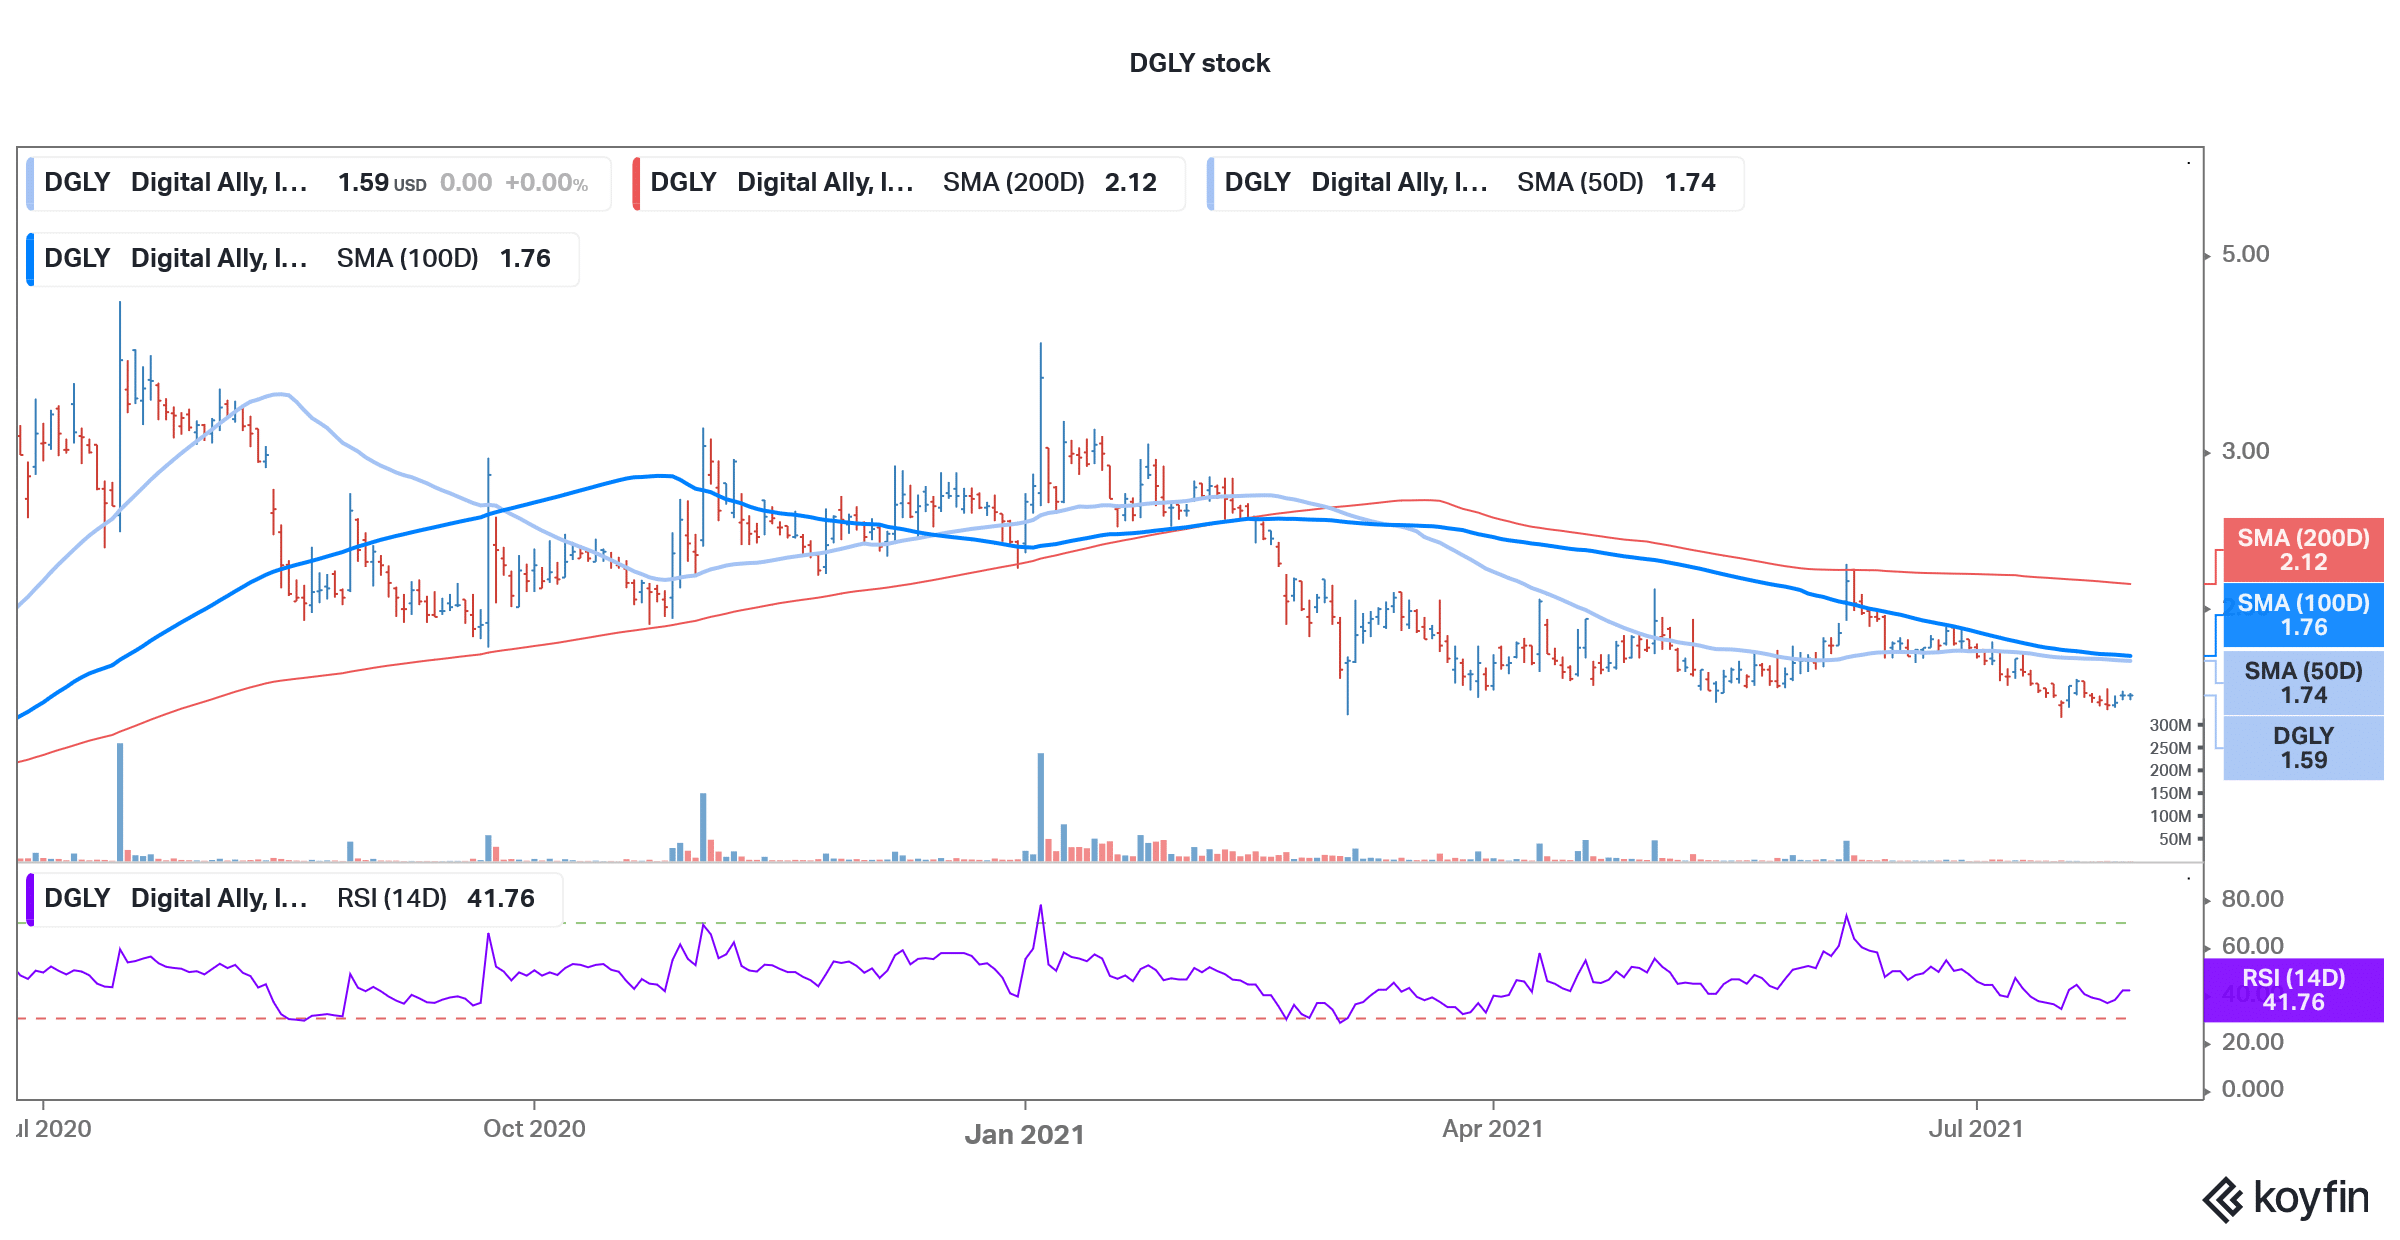The image size is (2400, 1240).
Task: Click the 100M volume axis value
Action: click(x=2170, y=816)
